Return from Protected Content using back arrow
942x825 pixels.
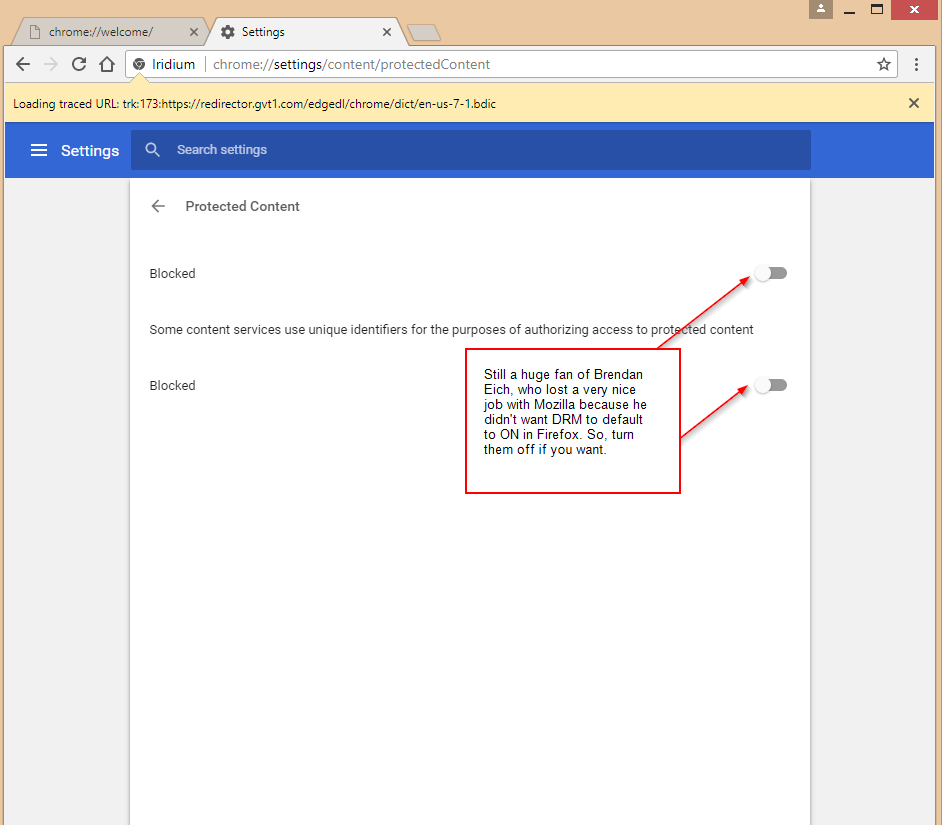158,206
